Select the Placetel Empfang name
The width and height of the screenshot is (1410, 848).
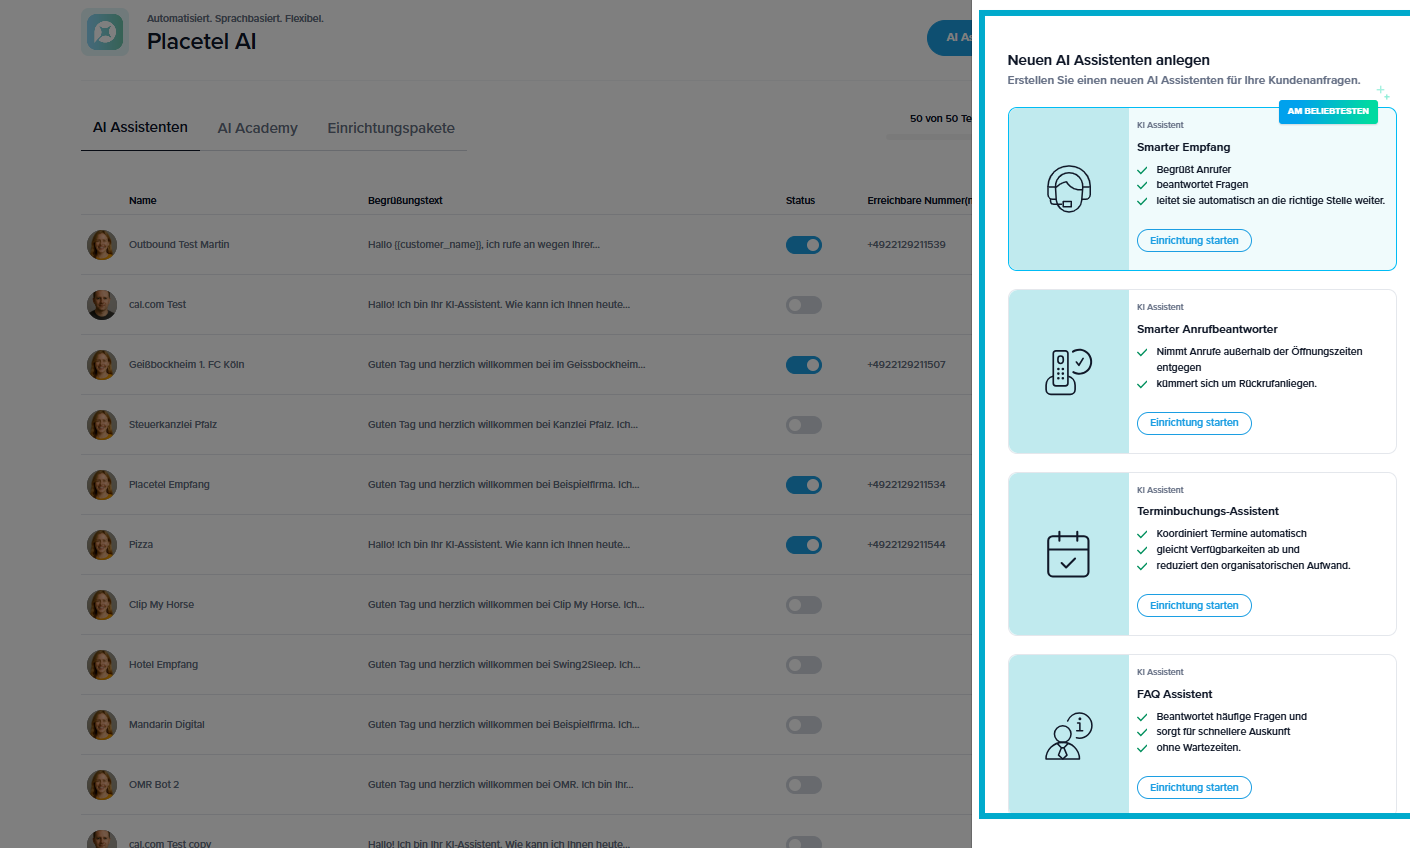169,485
